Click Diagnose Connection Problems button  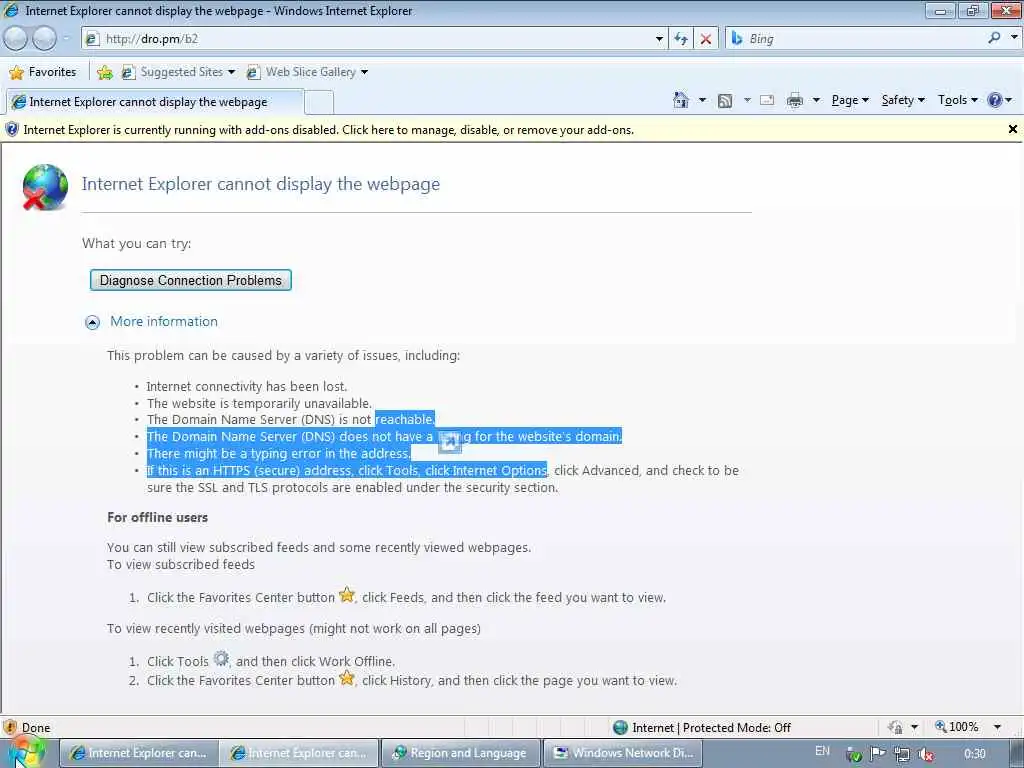point(191,280)
